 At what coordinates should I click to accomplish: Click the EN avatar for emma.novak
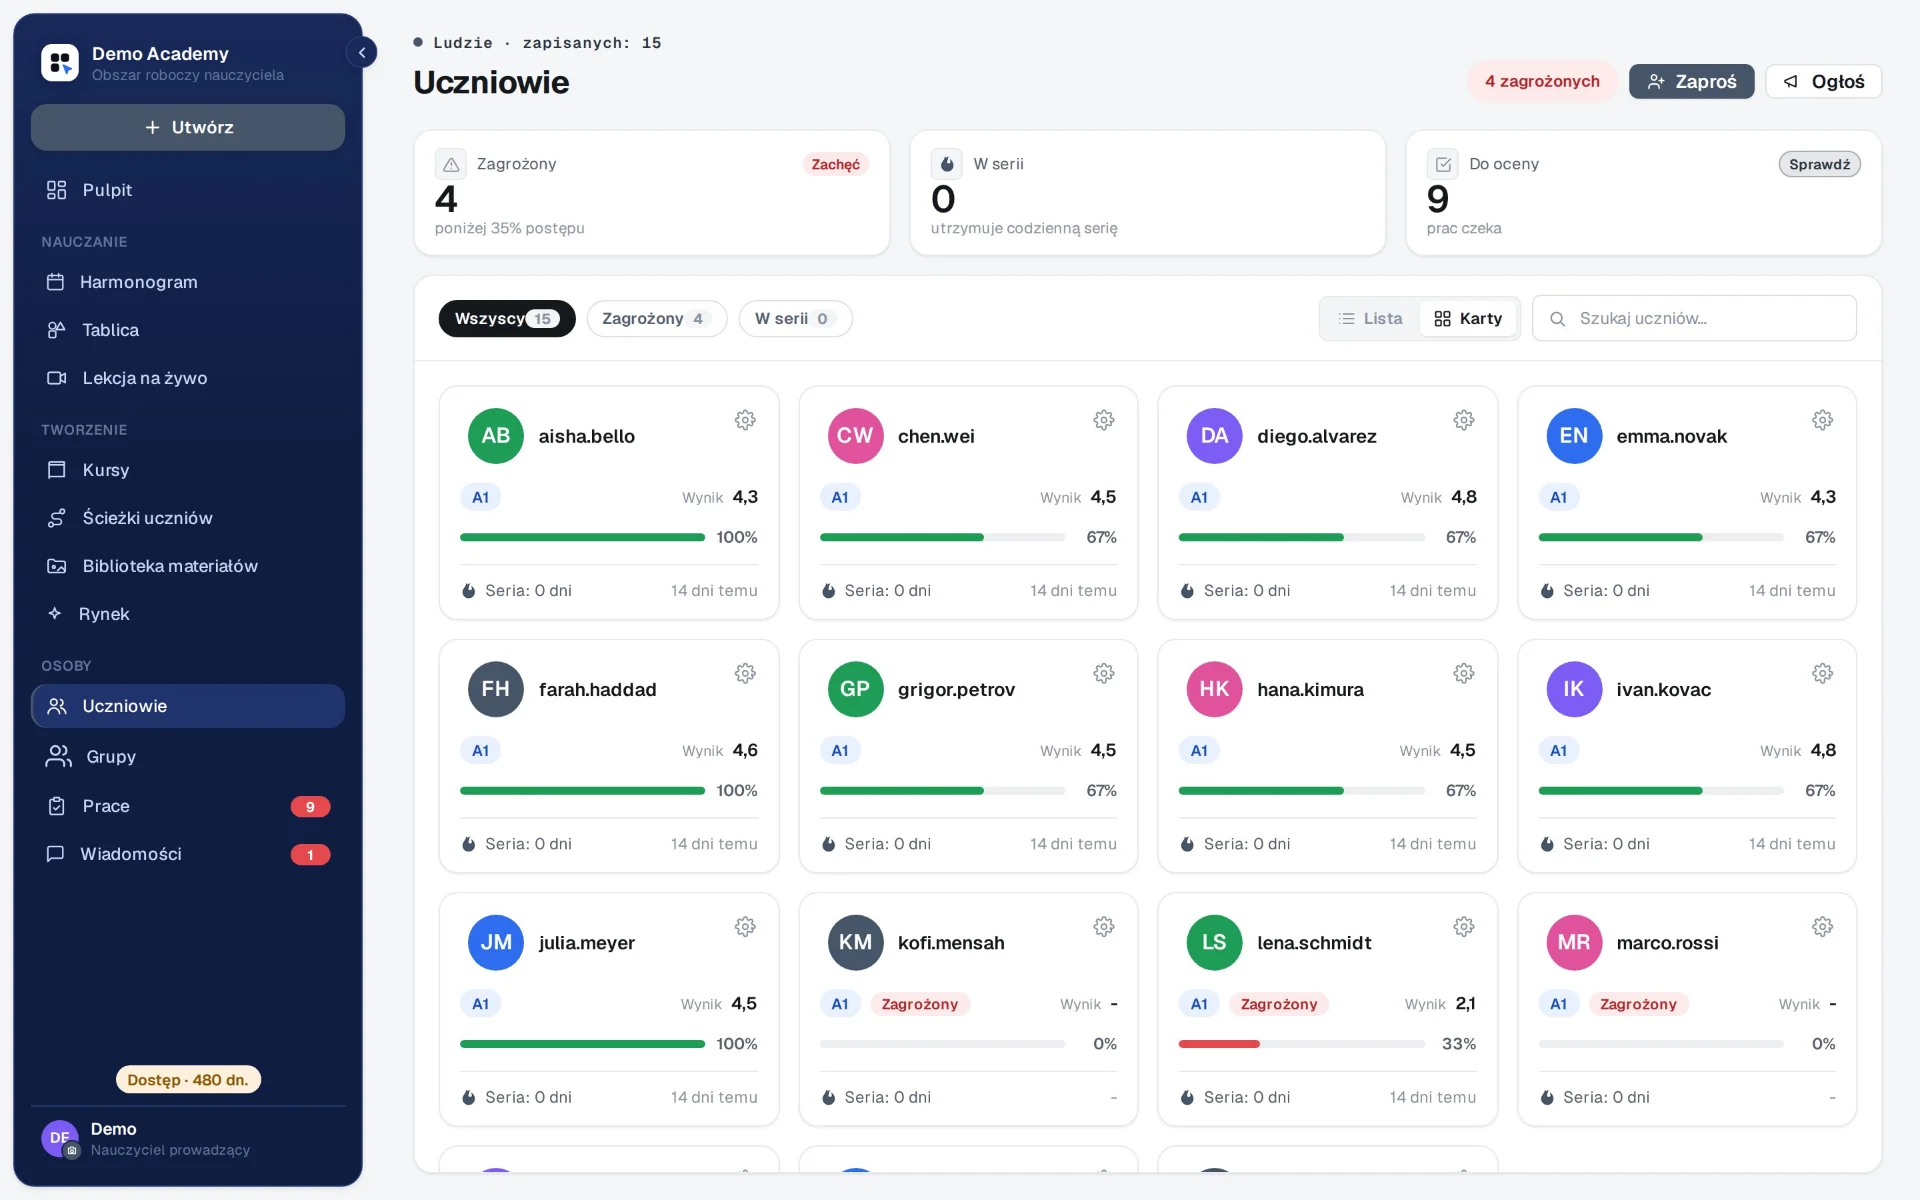point(1574,436)
